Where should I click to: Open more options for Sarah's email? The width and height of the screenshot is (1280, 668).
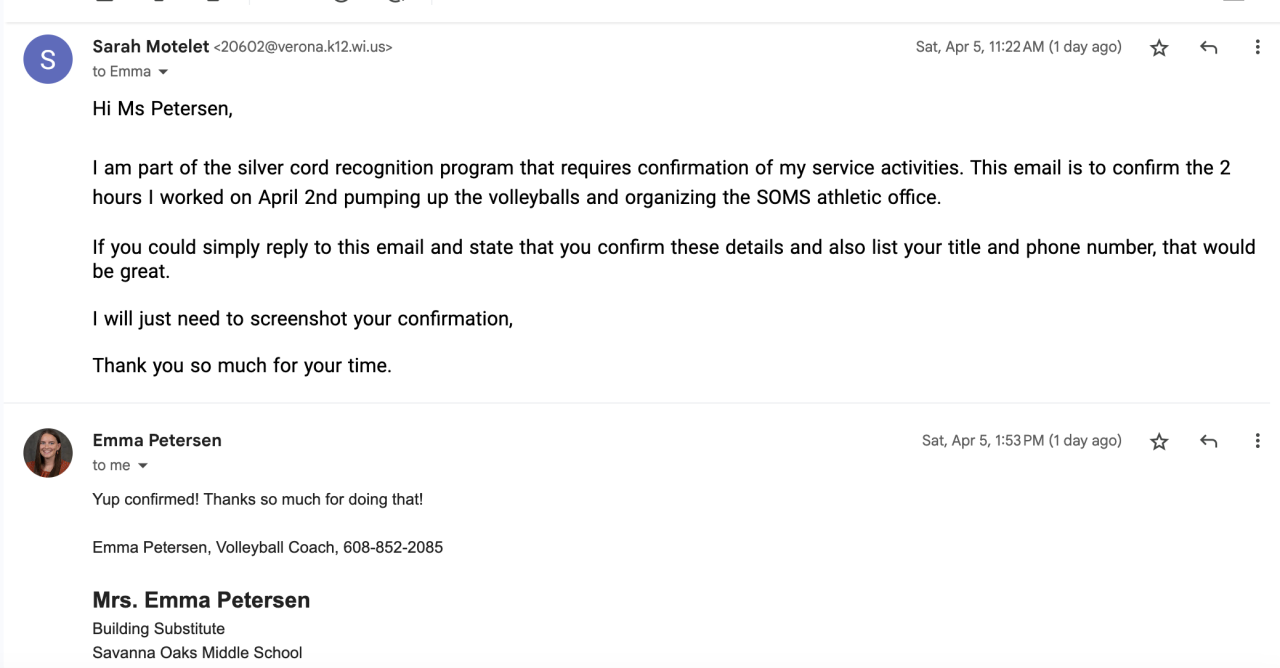1257,48
